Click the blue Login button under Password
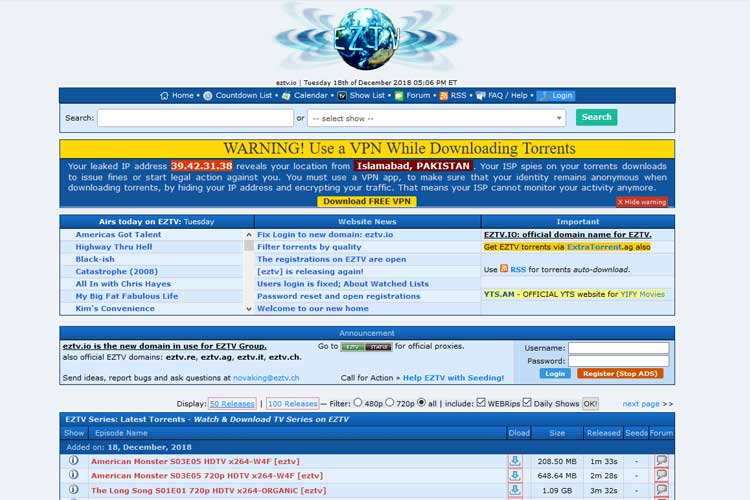Image resolution: width=750 pixels, height=500 pixels. tap(555, 374)
